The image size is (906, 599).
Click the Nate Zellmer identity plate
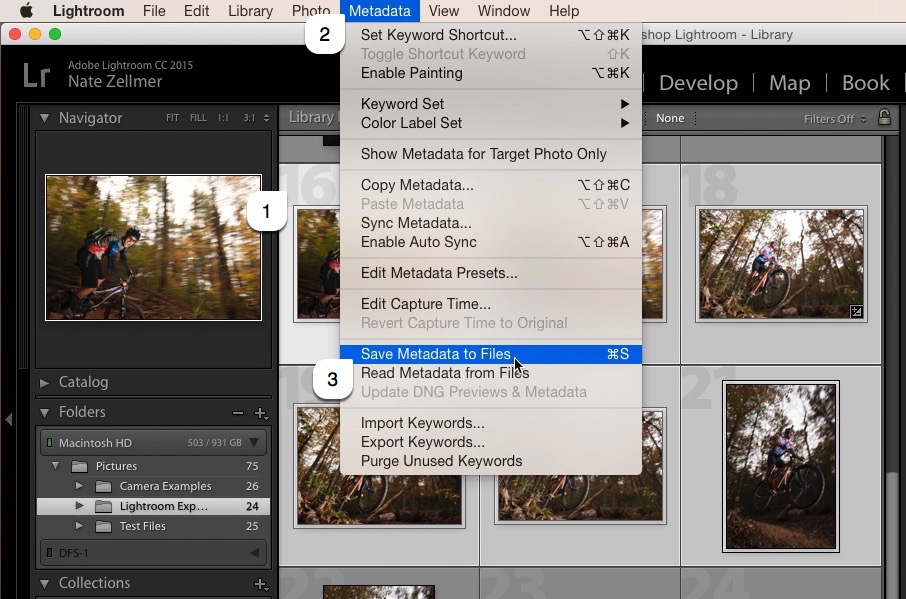pyautogui.click(x=115, y=81)
